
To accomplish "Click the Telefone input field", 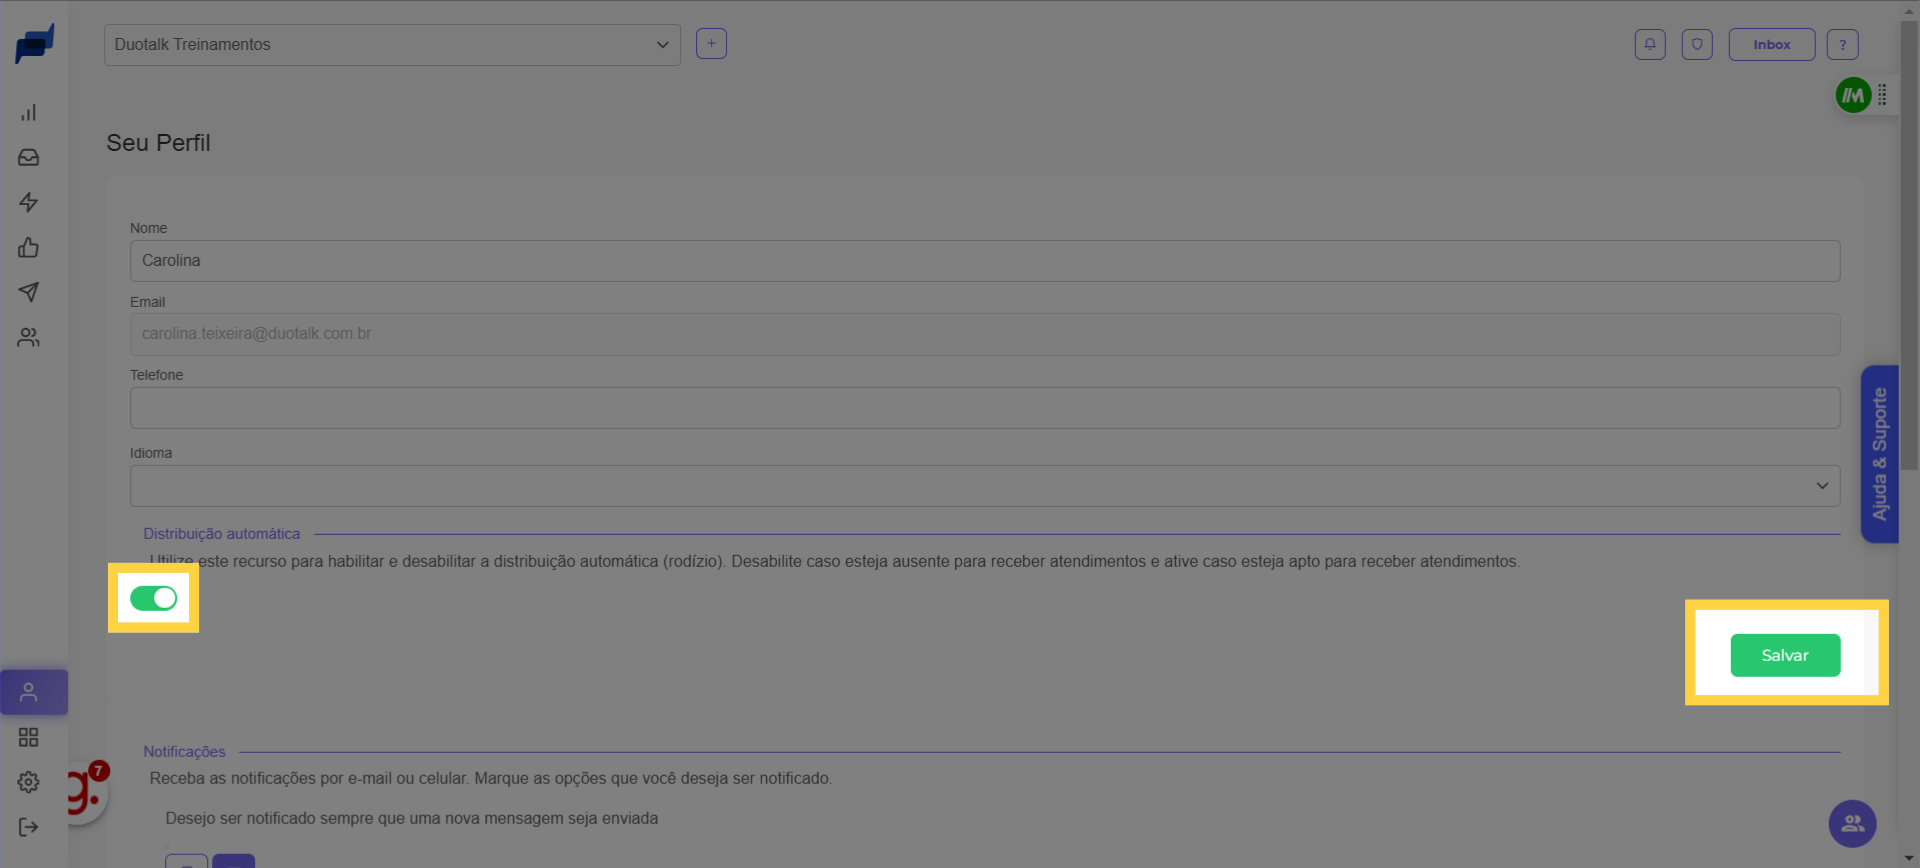I will (984, 408).
